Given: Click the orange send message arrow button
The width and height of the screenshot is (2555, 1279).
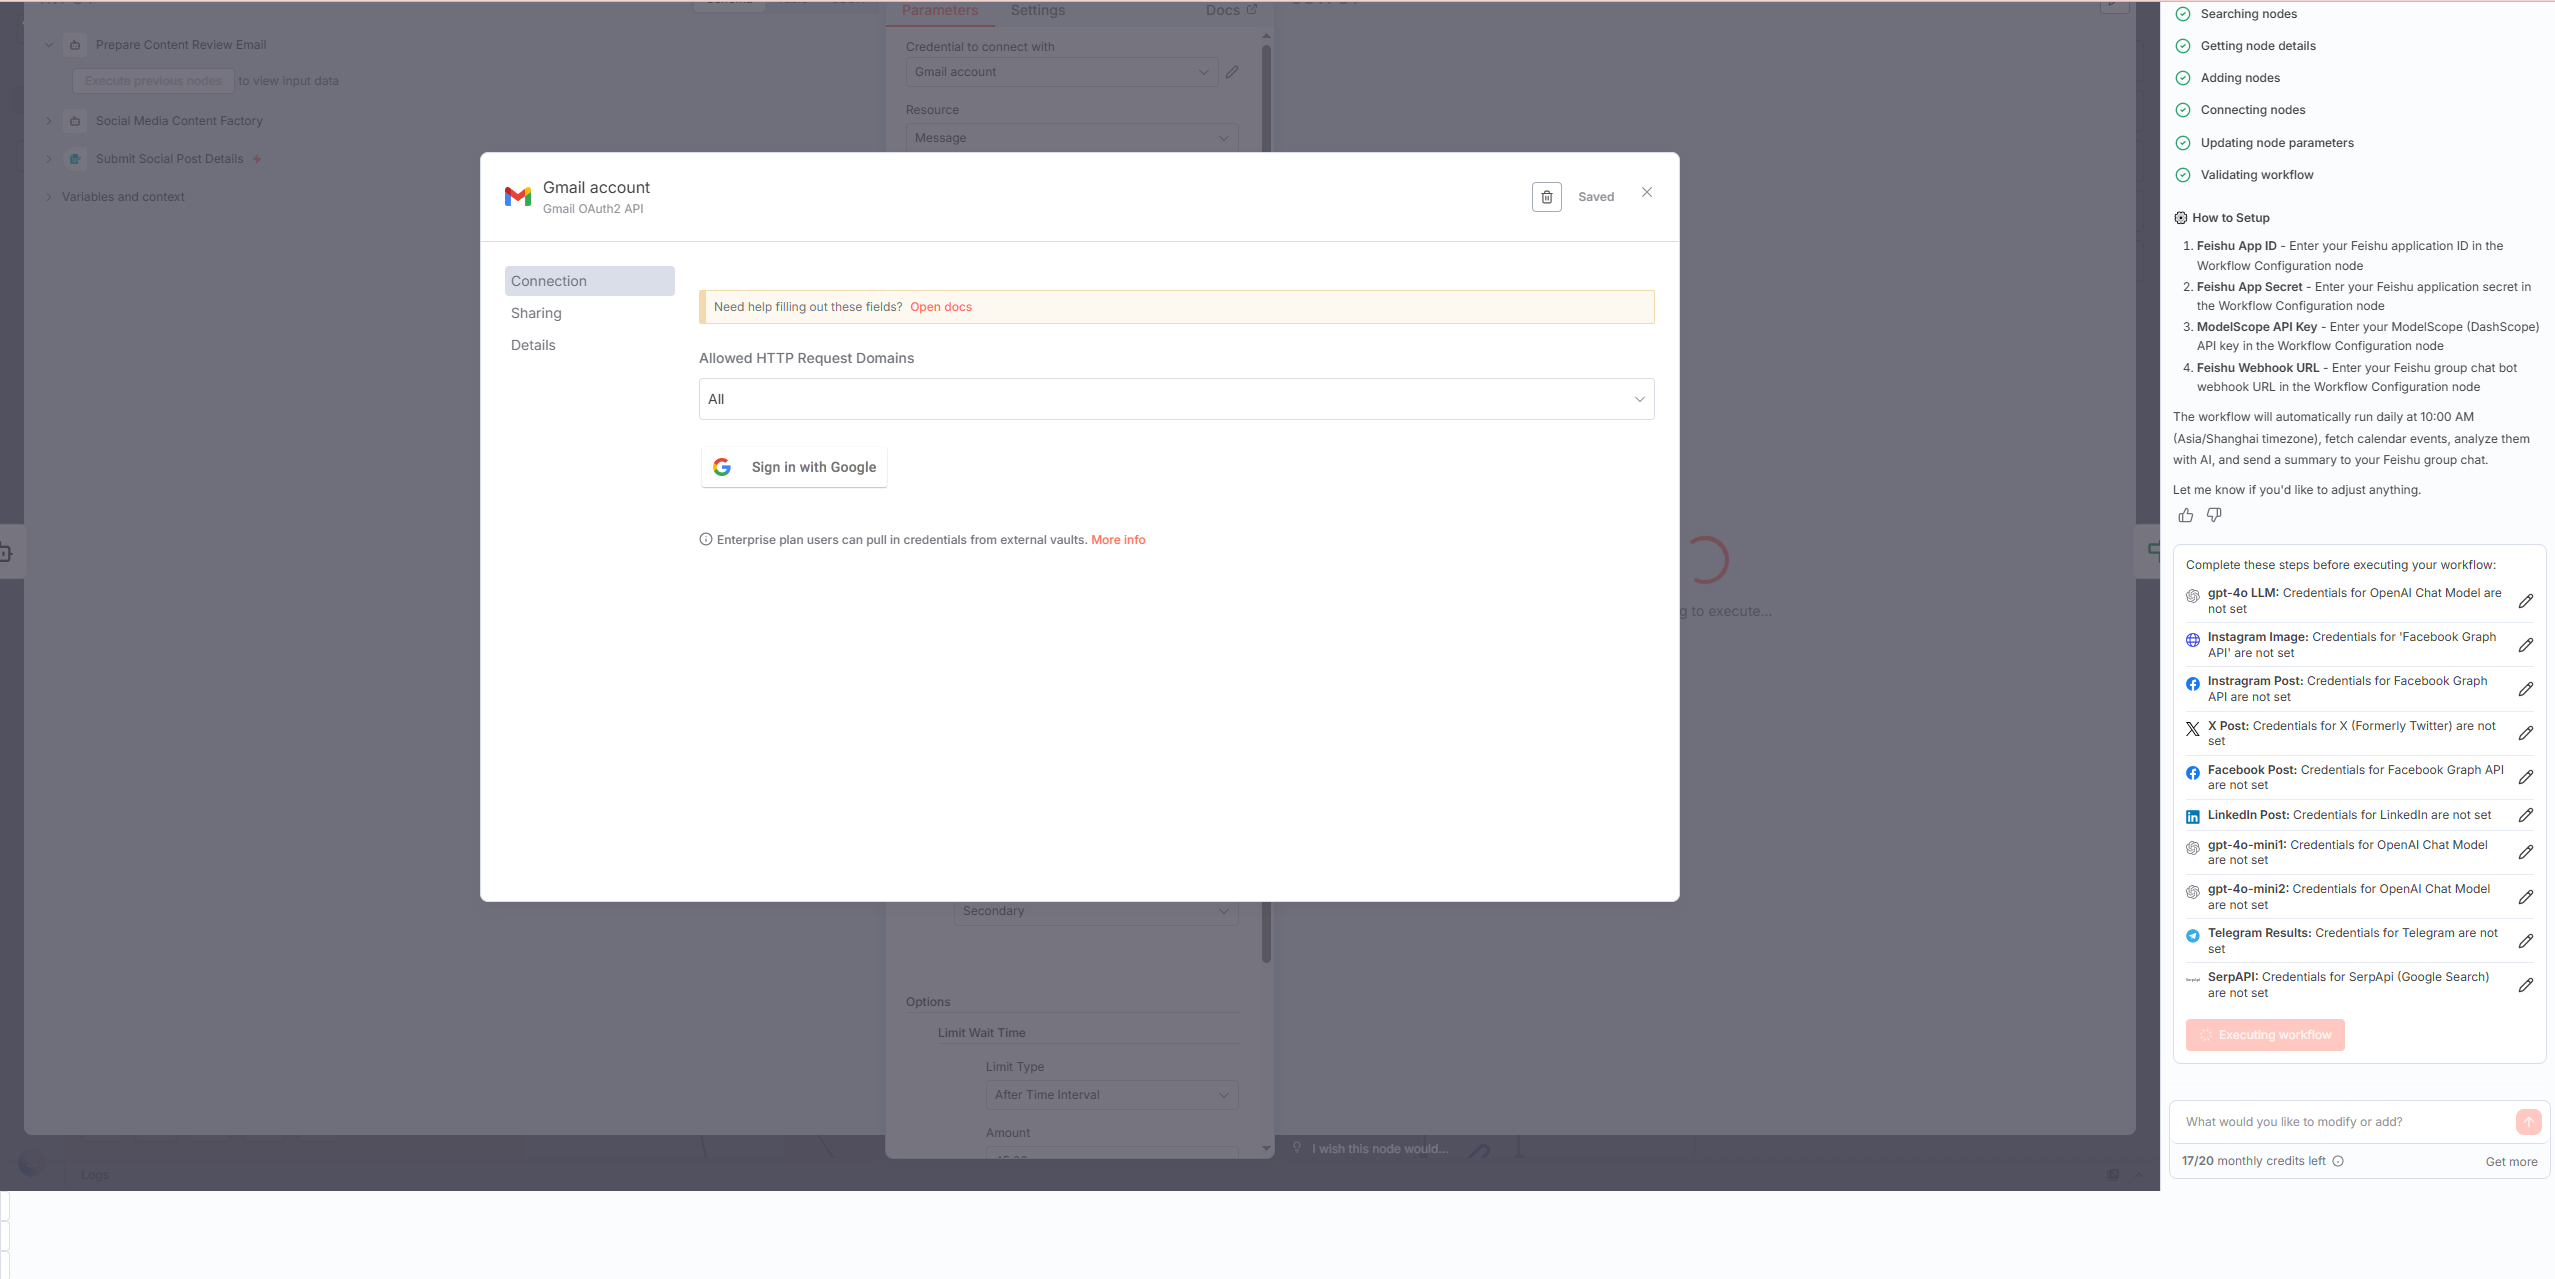Looking at the screenshot, I should pyautogui.click(x=2527, y=1122).
